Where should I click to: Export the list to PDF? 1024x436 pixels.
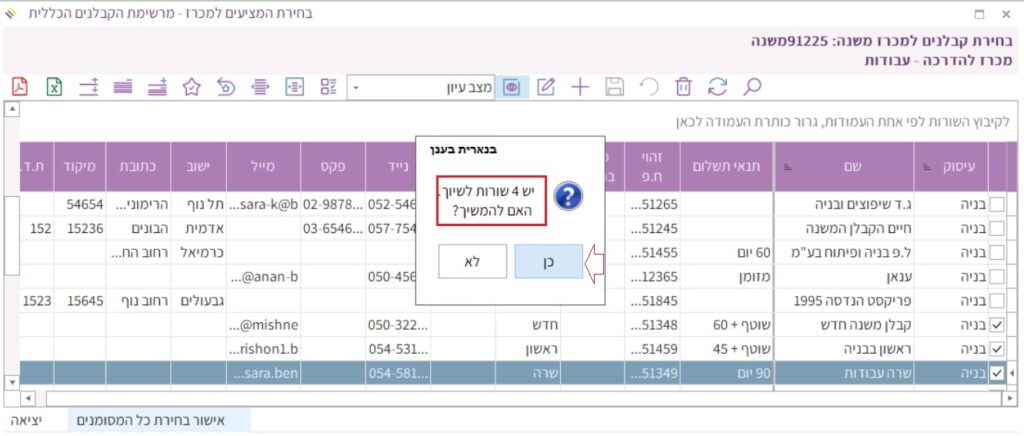[20, 87]
